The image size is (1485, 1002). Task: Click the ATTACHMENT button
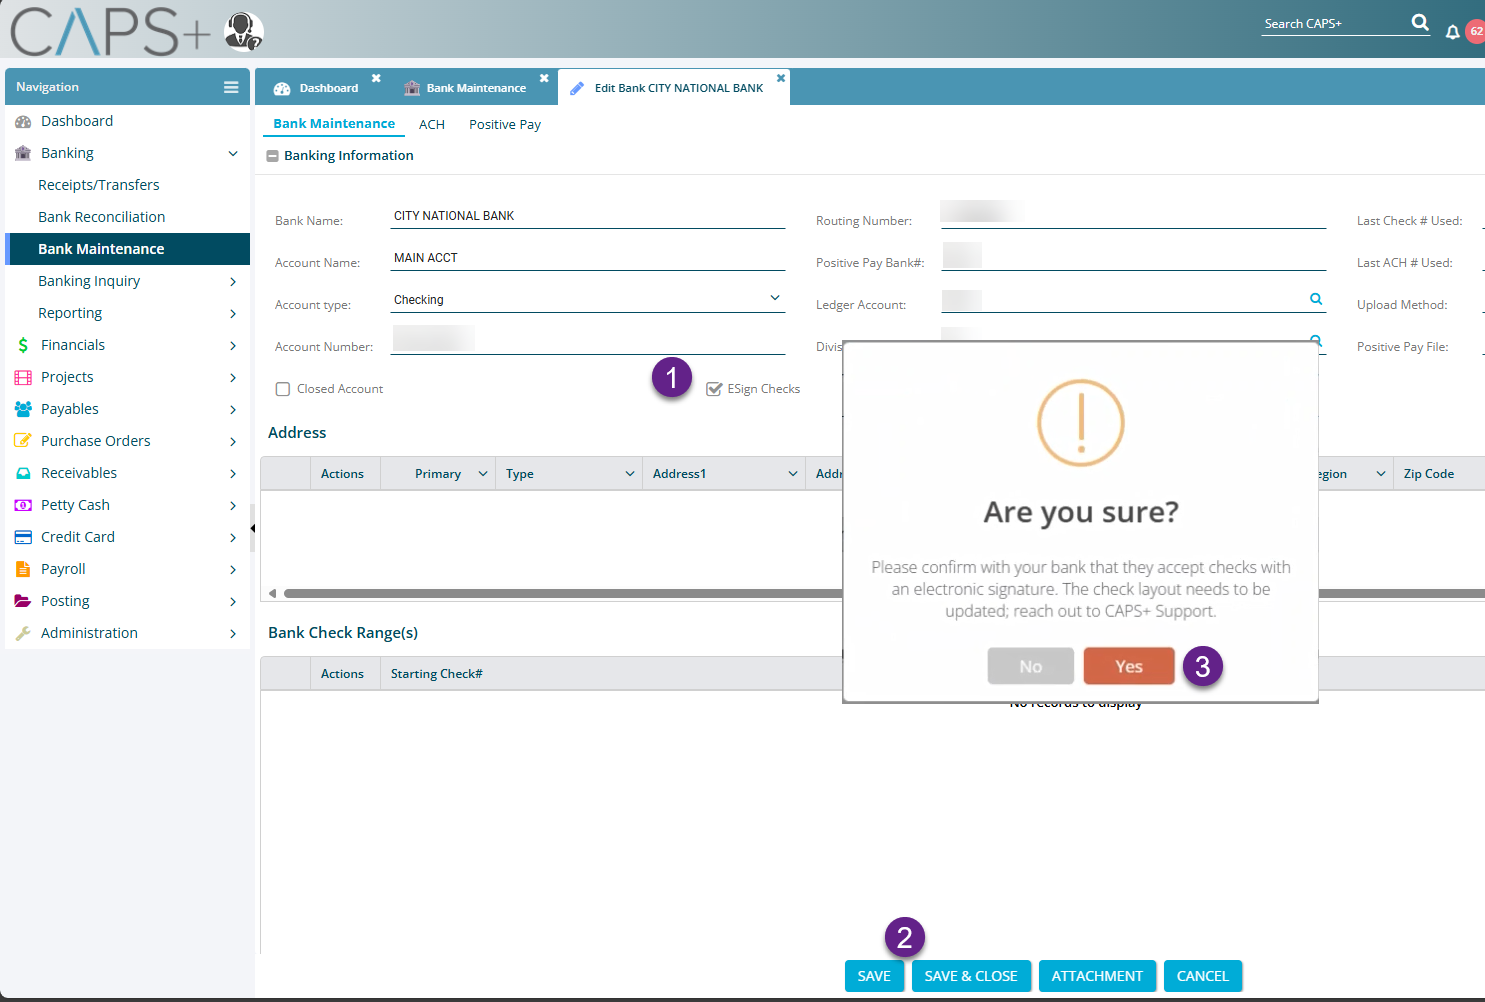1097,976
